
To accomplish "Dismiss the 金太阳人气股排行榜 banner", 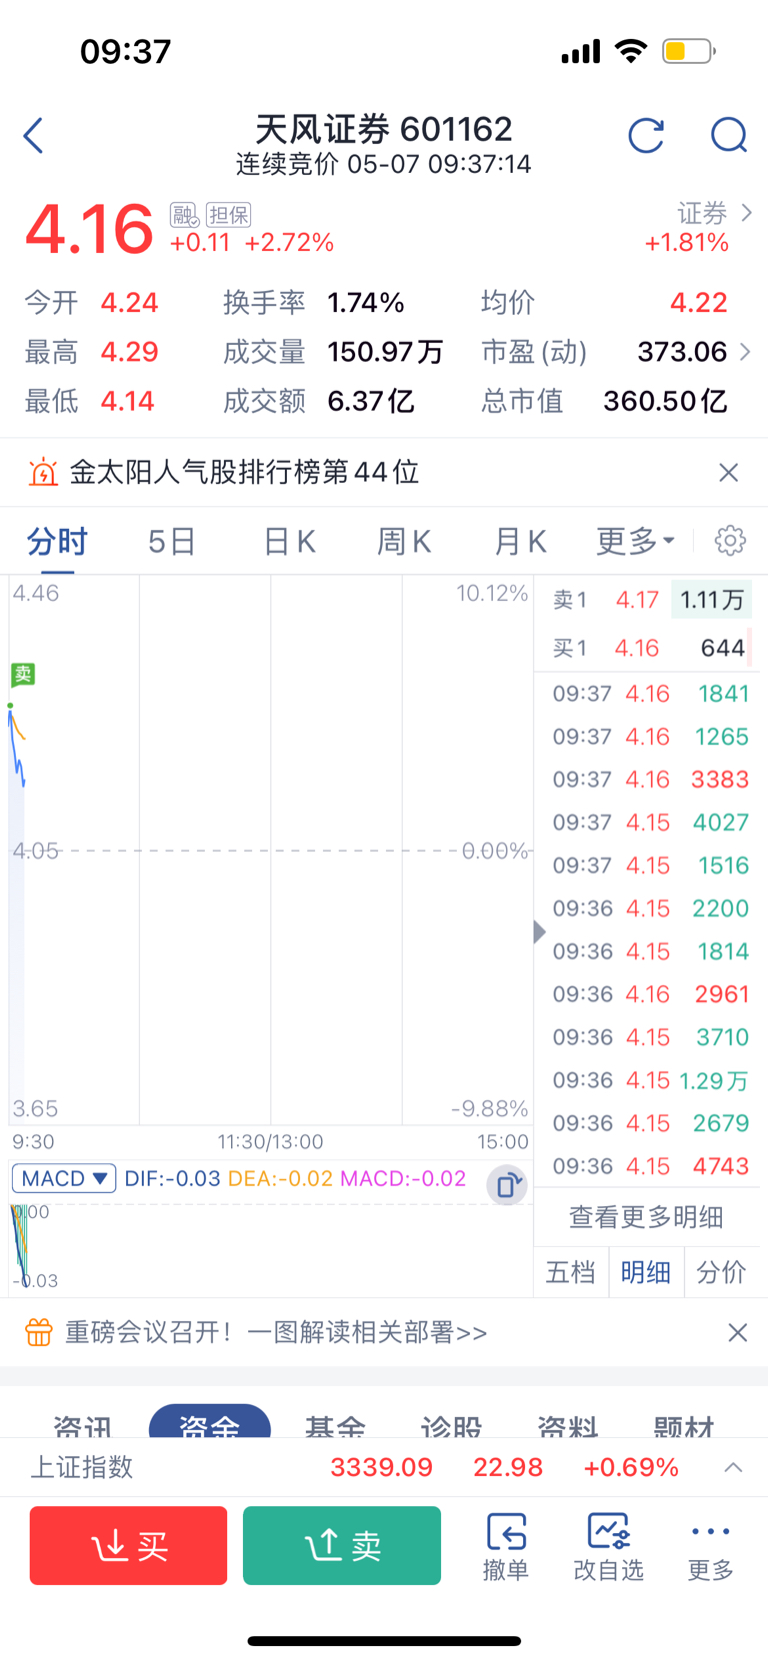I will 729,472.
